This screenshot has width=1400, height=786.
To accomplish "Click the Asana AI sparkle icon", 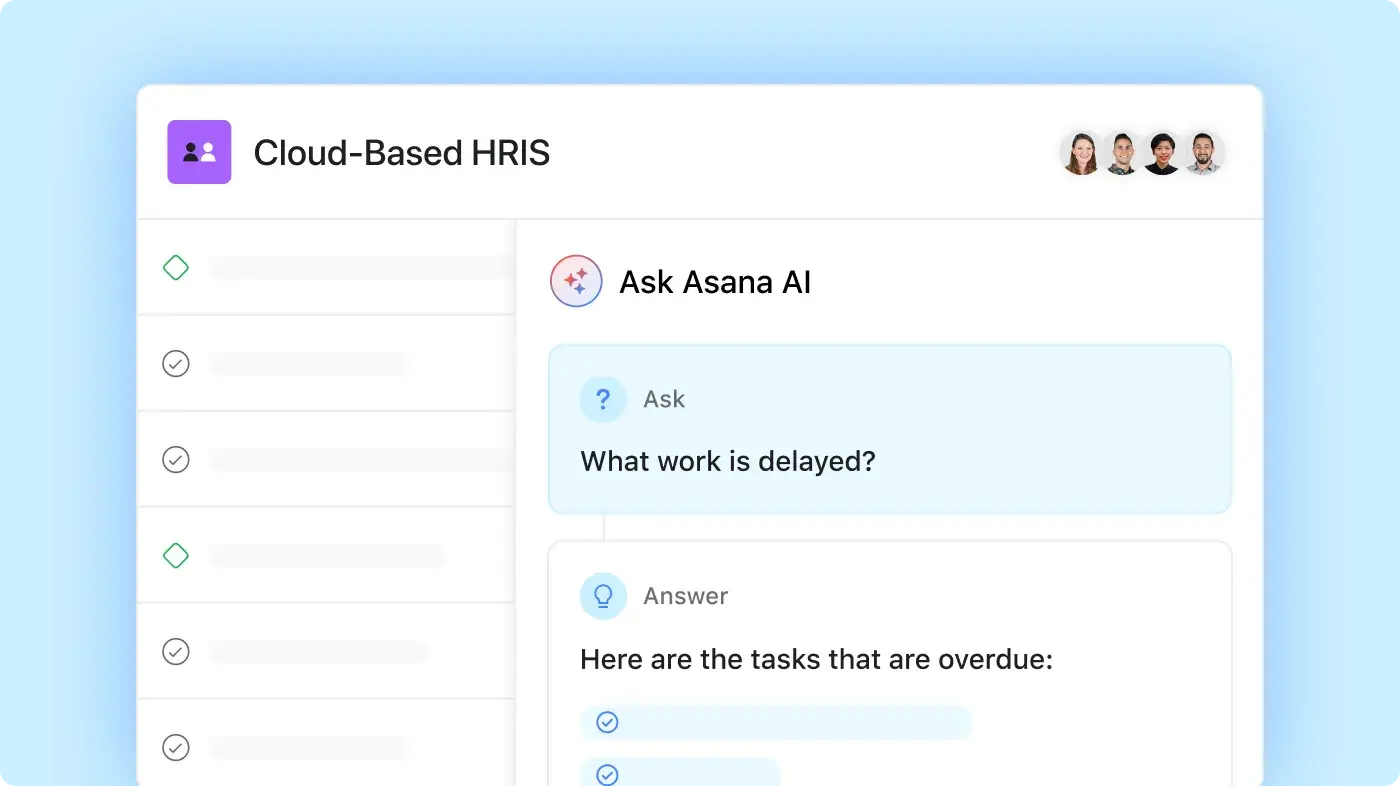I will (x=576, y=281).
